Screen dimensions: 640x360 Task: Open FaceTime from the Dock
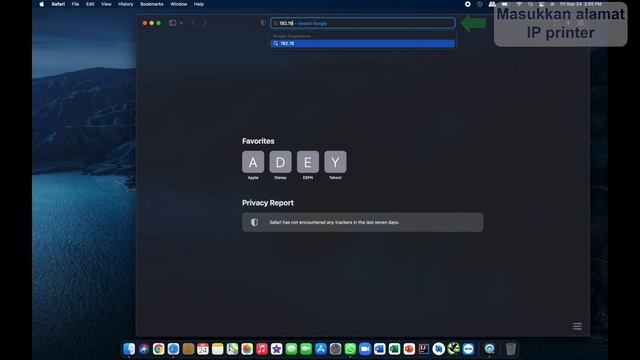click(306, 349)
